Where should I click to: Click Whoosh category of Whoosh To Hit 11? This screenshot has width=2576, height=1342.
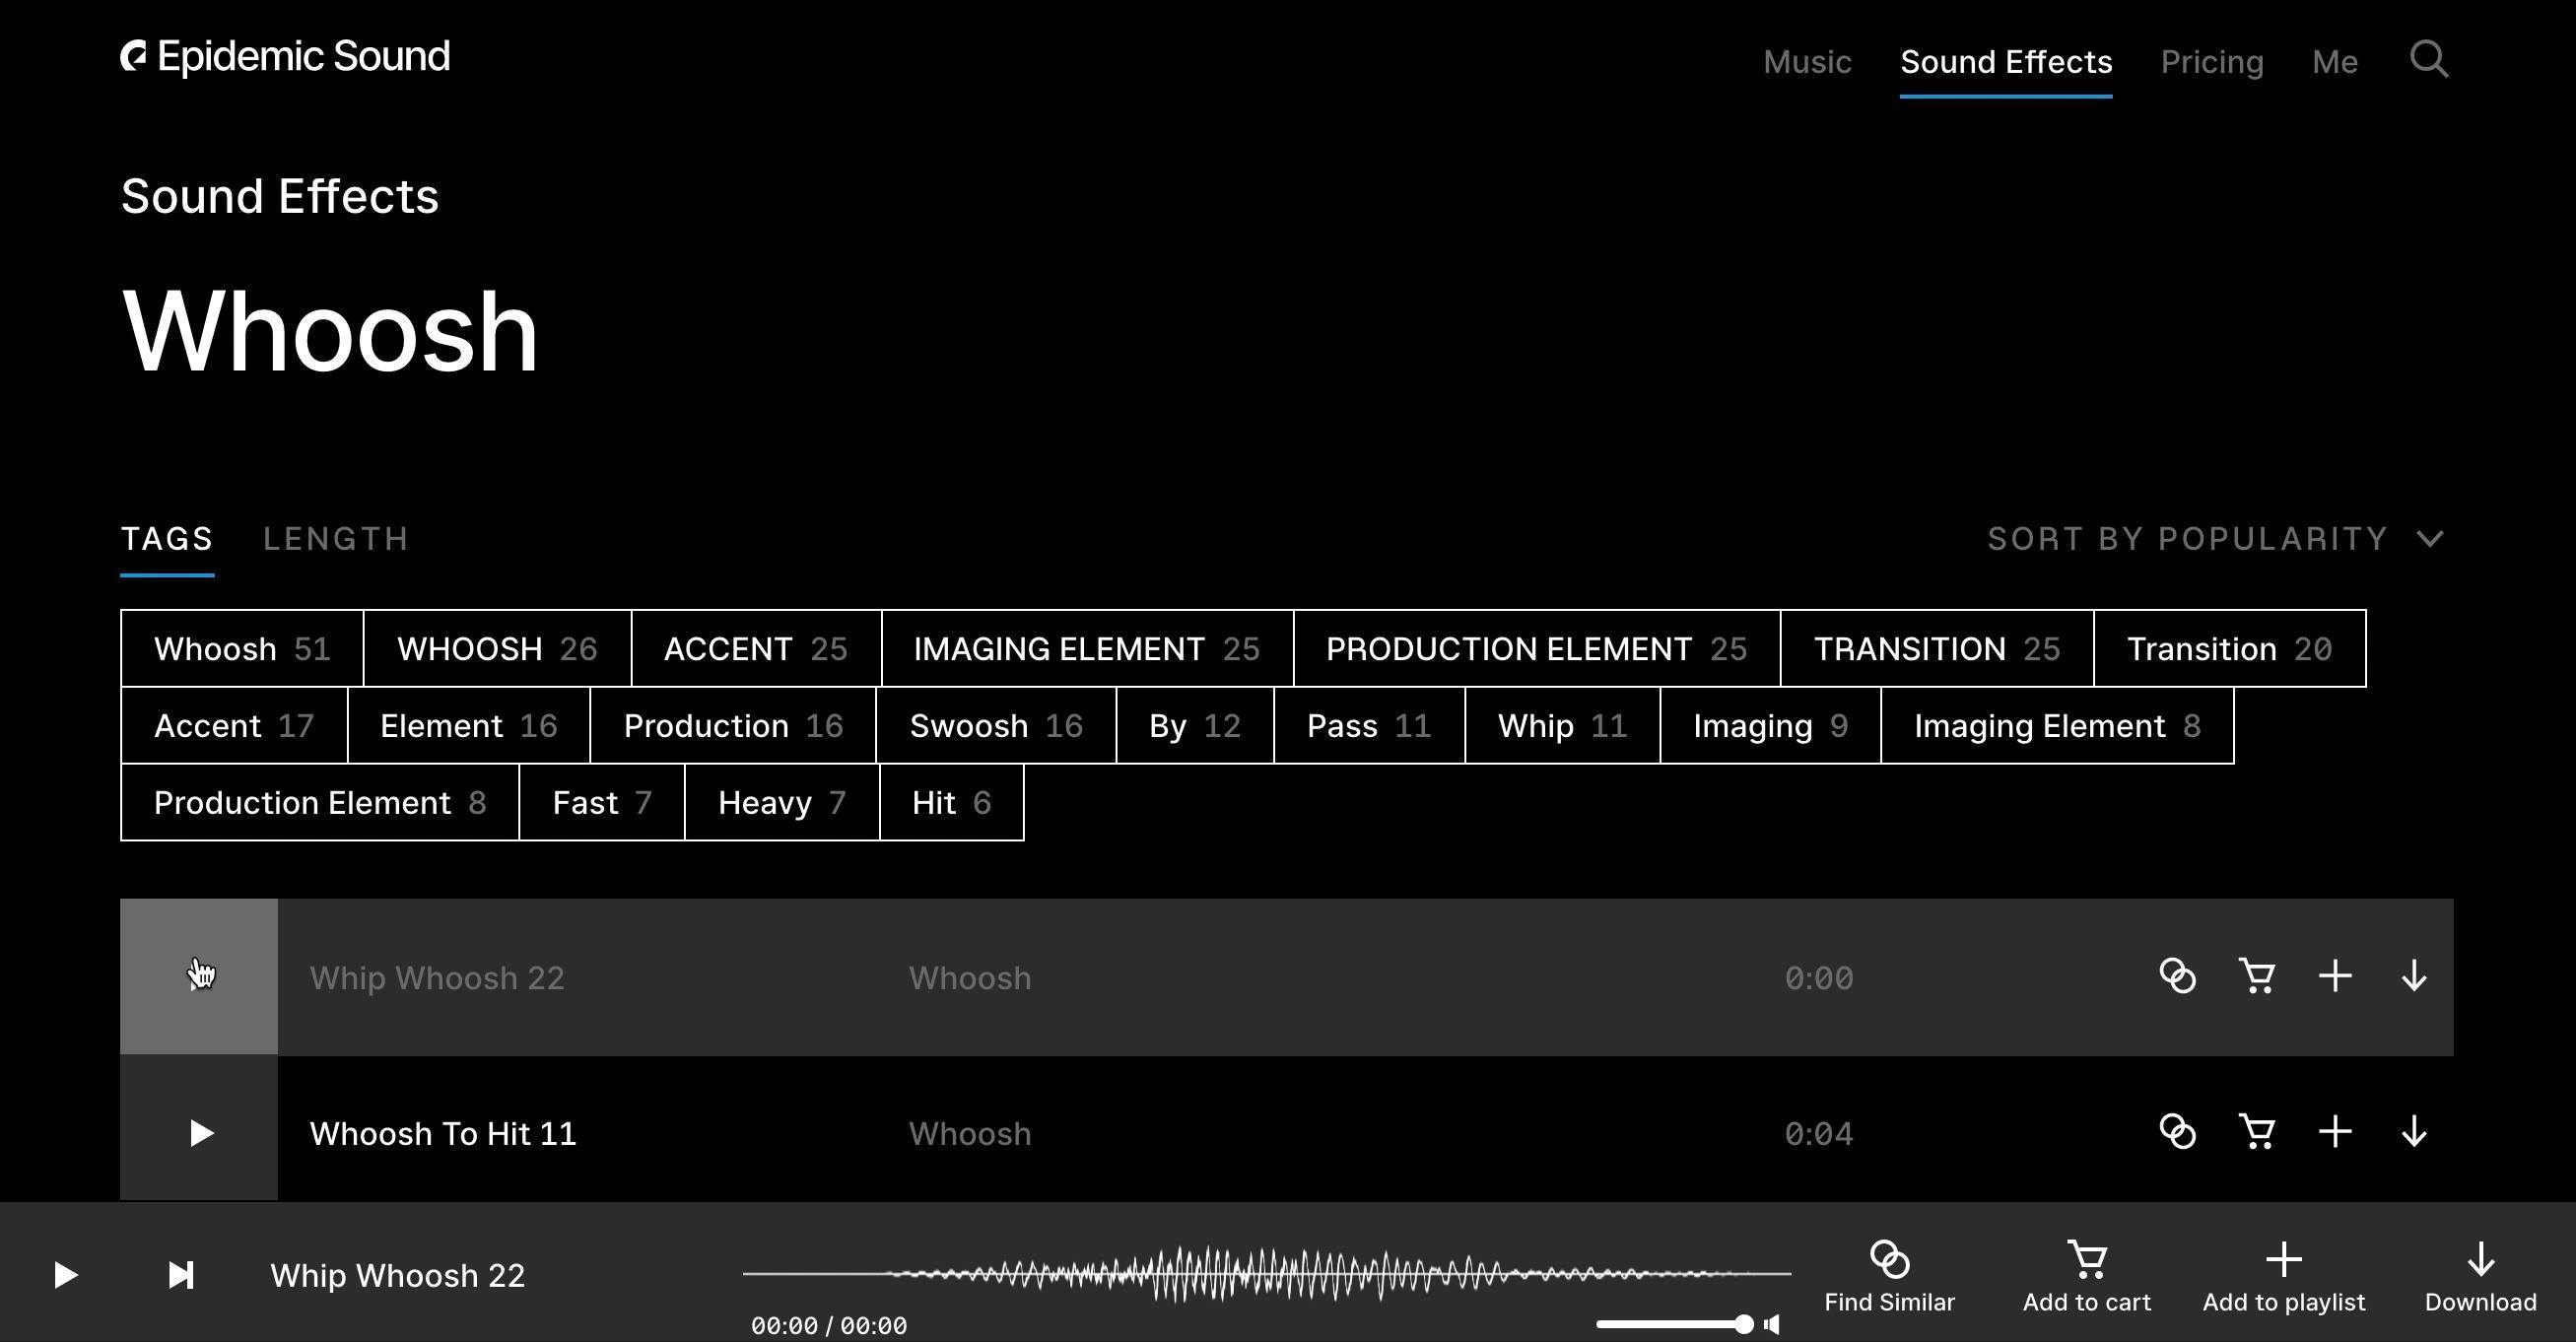click(x=970, y=1133)
